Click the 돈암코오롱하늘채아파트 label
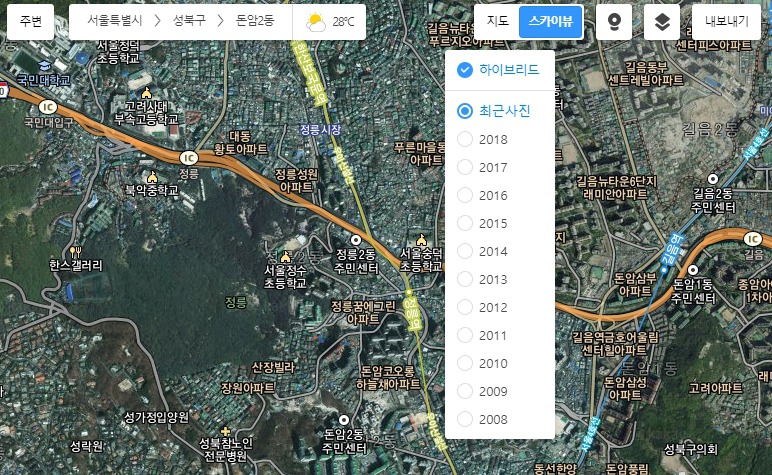This screenshot has height=475, width=772. (388, 377)
